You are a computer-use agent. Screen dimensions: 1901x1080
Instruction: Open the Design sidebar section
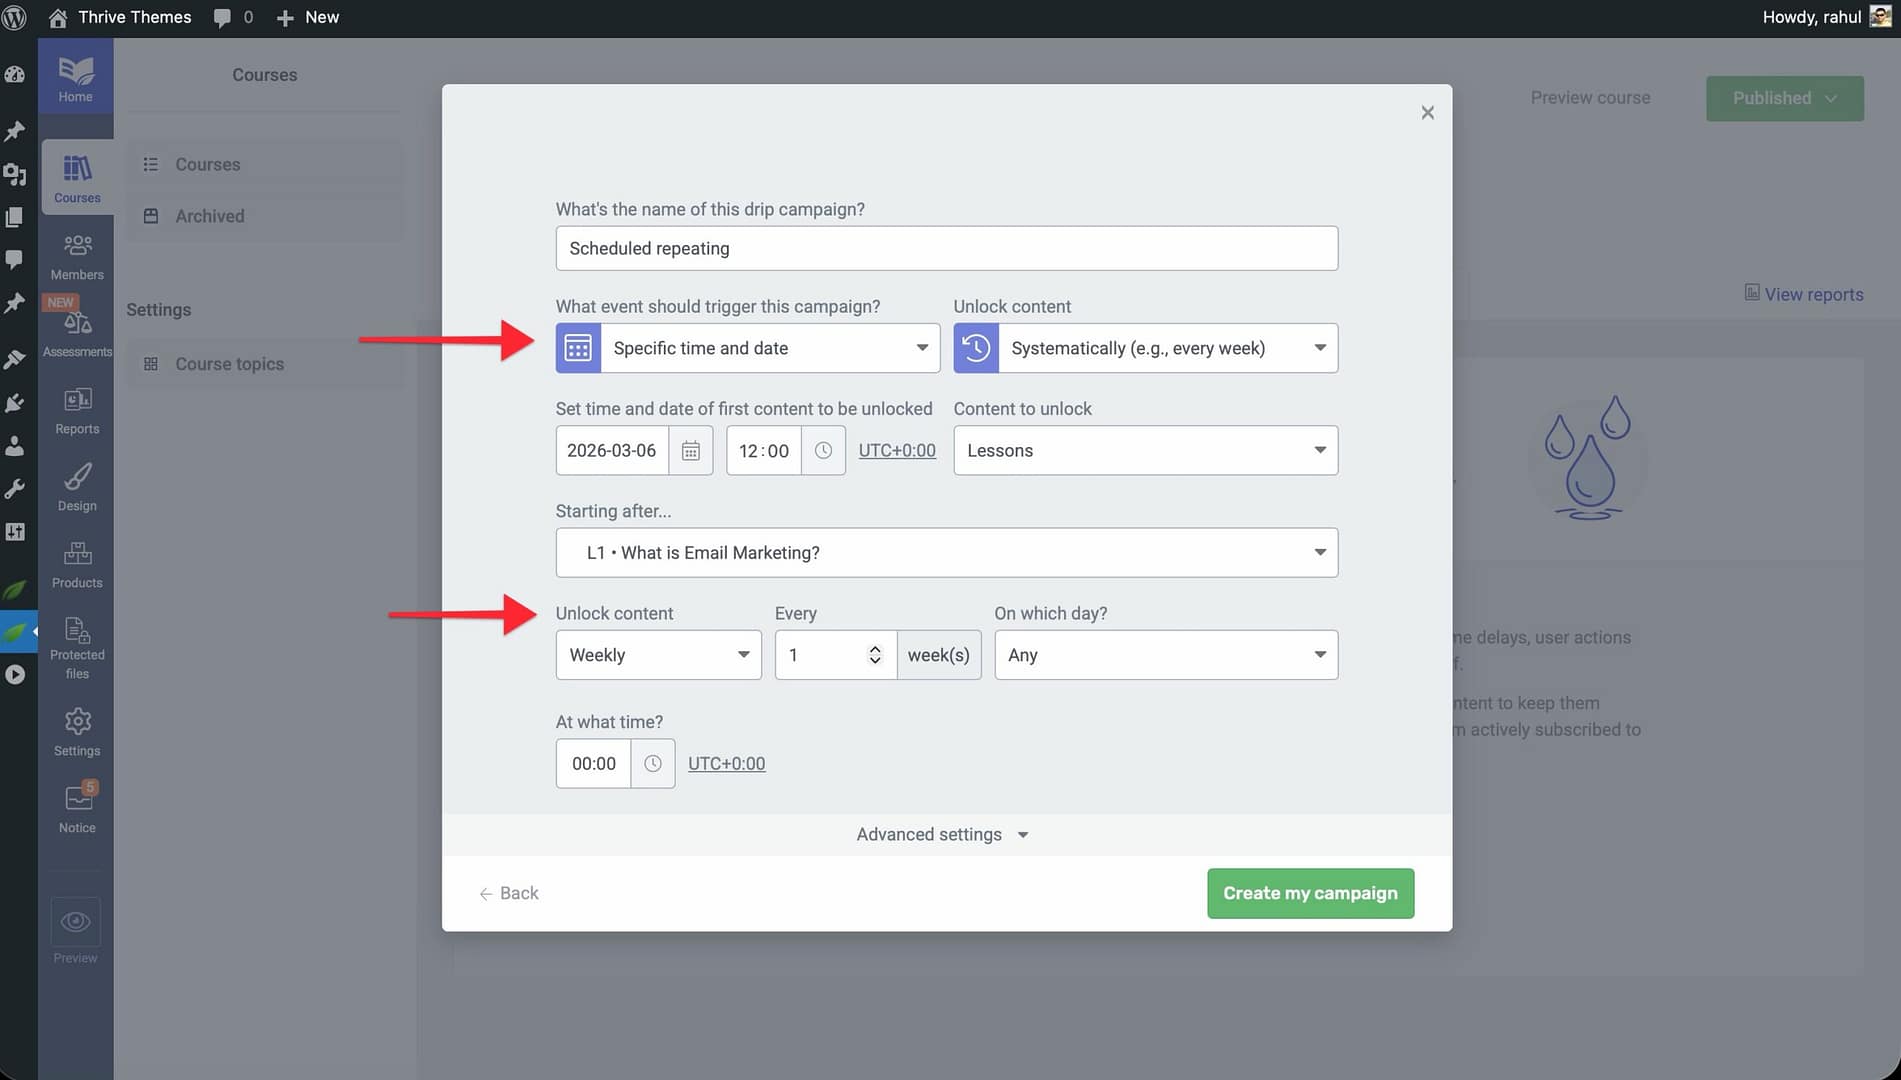point(77,488)
